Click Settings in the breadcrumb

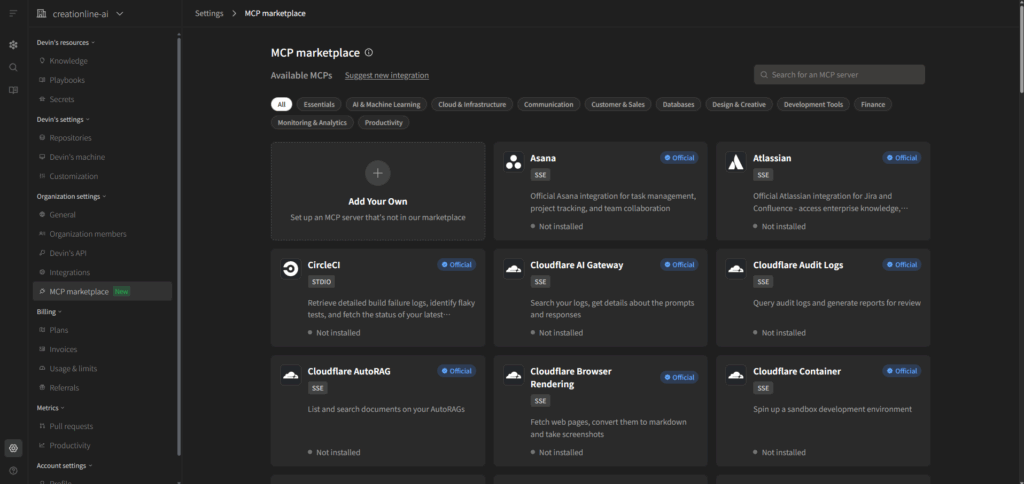point(209,13)
